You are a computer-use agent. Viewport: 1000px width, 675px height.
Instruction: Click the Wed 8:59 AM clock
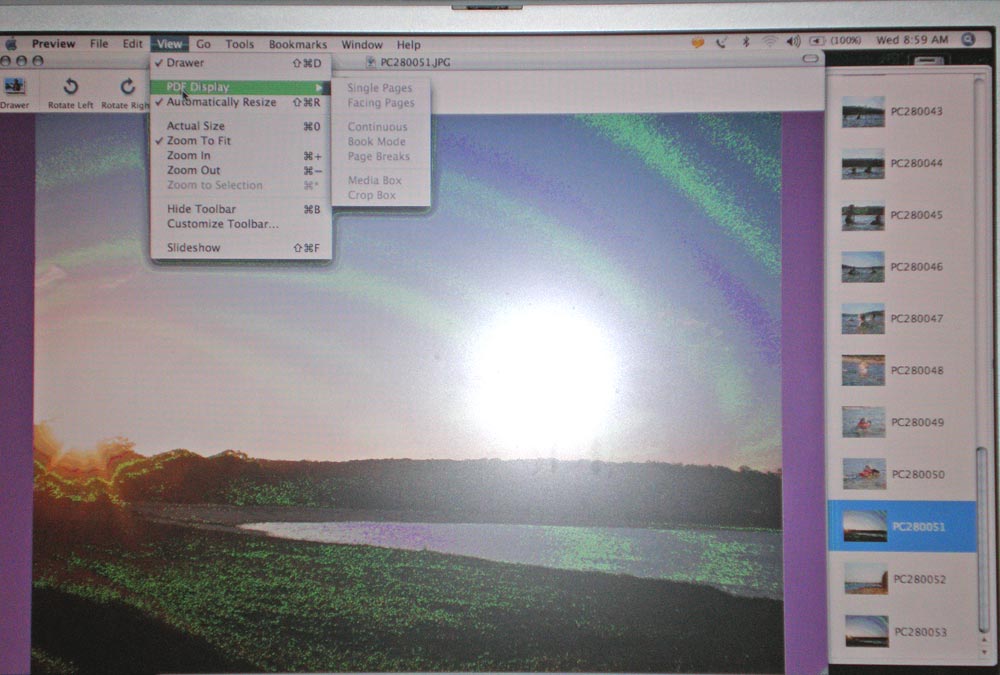click(x=912, y=40)
